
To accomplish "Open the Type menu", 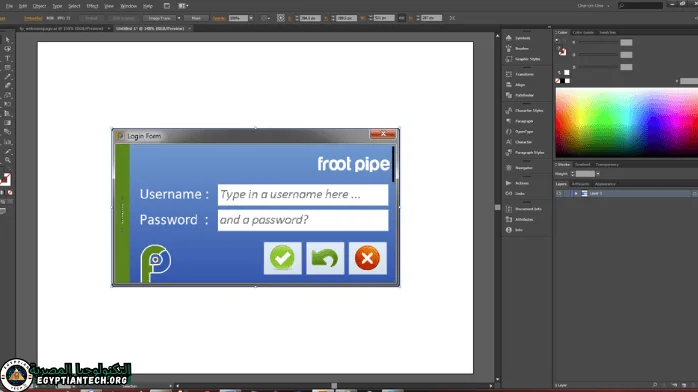I will click(x=57, y=6).
